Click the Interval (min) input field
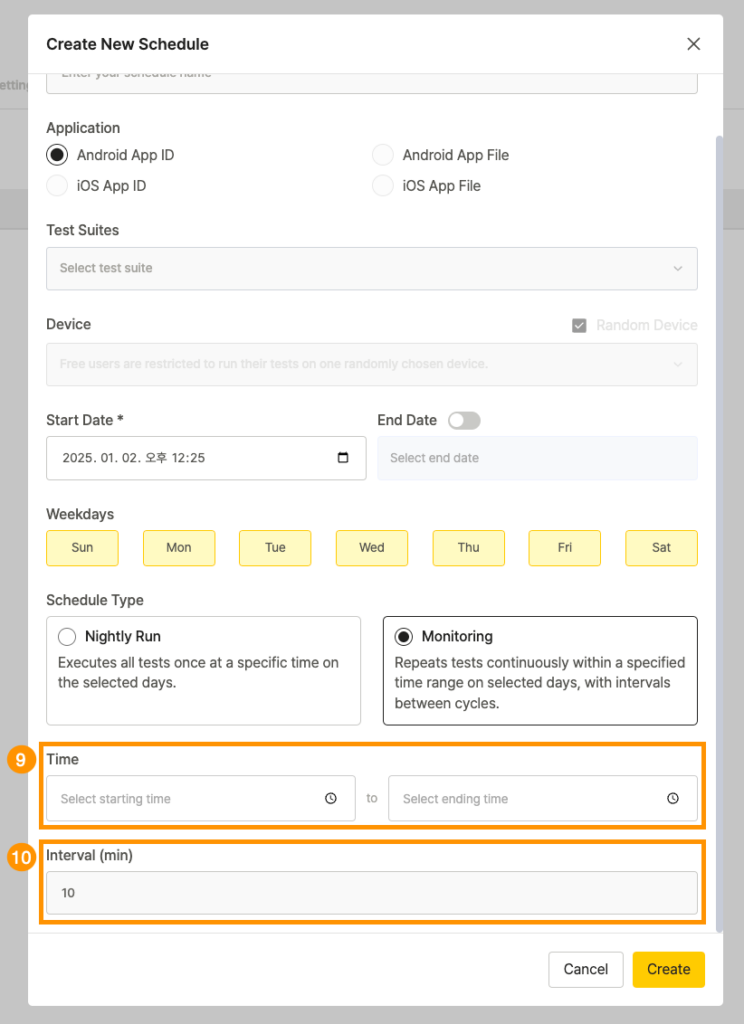The image size is (744, 1024). (x=372, y=893)
